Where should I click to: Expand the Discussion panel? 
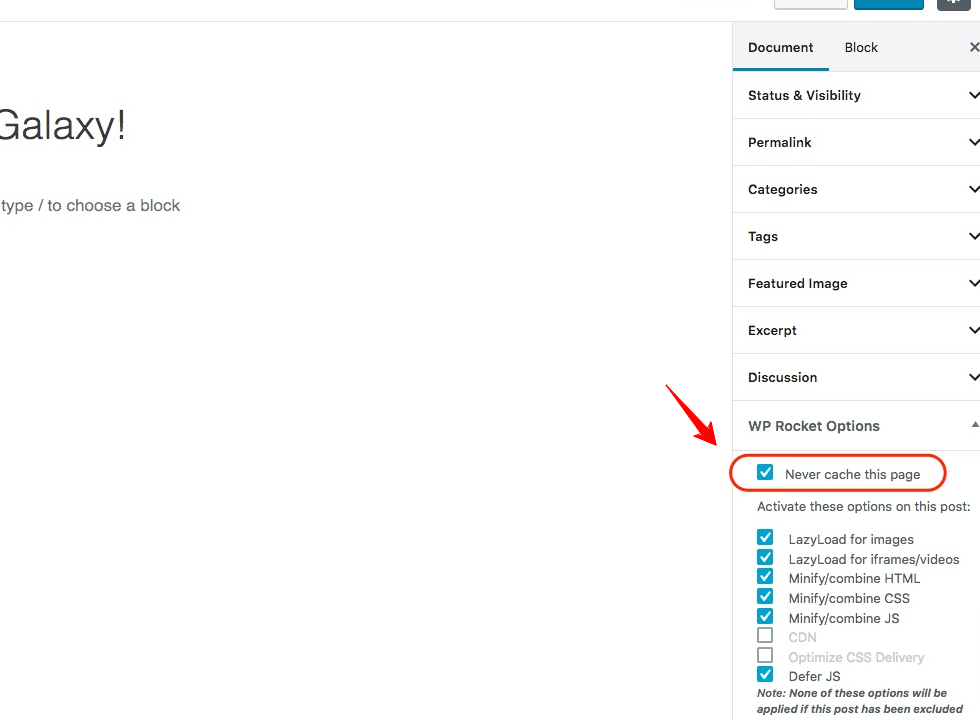856,377
